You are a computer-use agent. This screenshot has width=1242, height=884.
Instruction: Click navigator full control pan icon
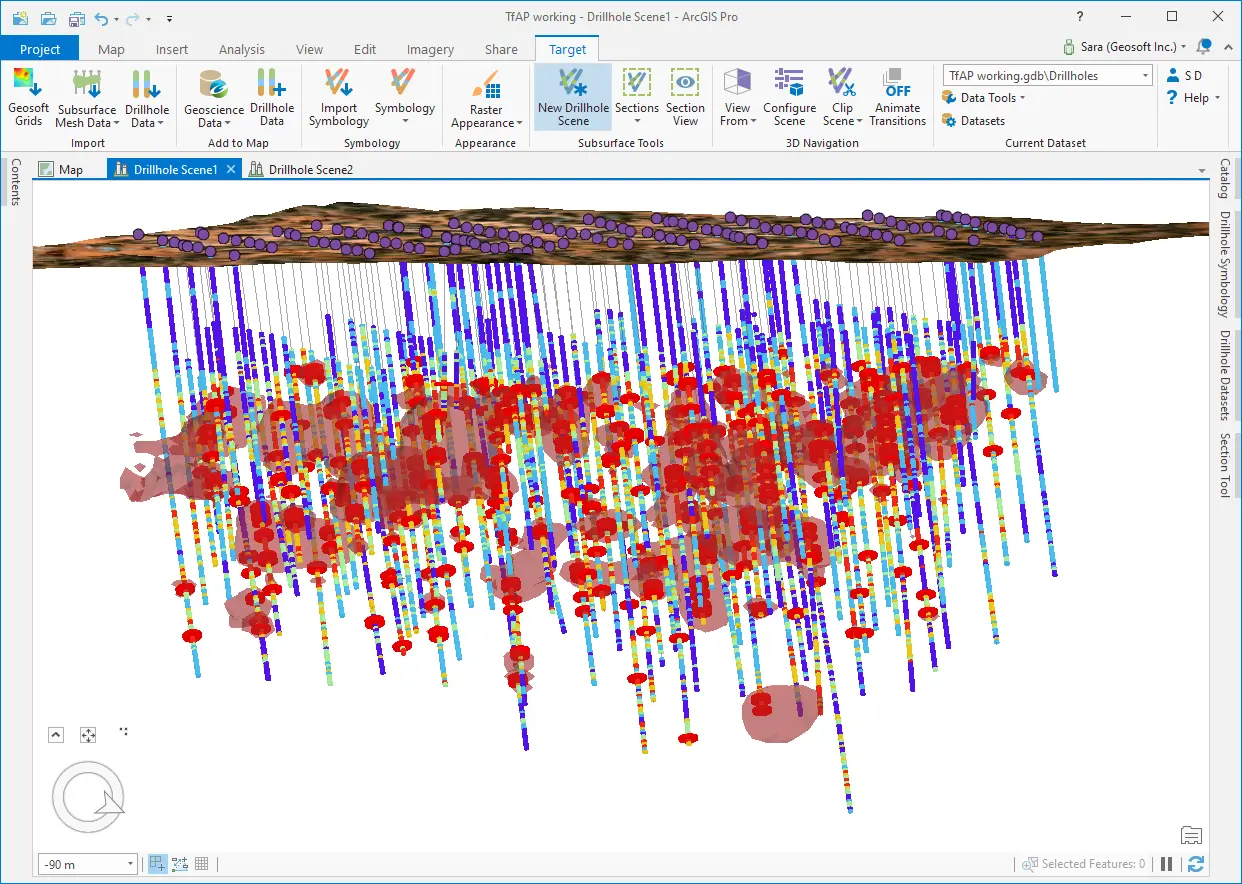(x=88, y=735)
